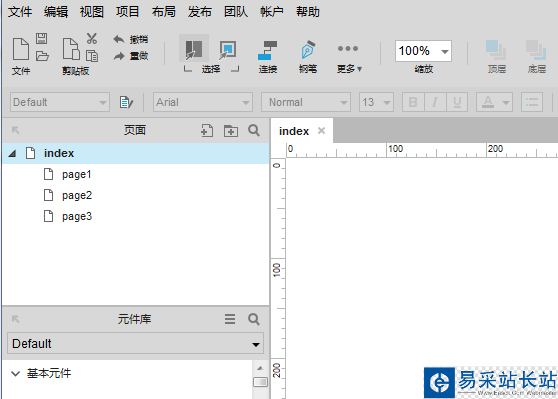Open the 编辑 menu
Image resolution: width=558 pixels, height=399 pixels.
(56, 12)
